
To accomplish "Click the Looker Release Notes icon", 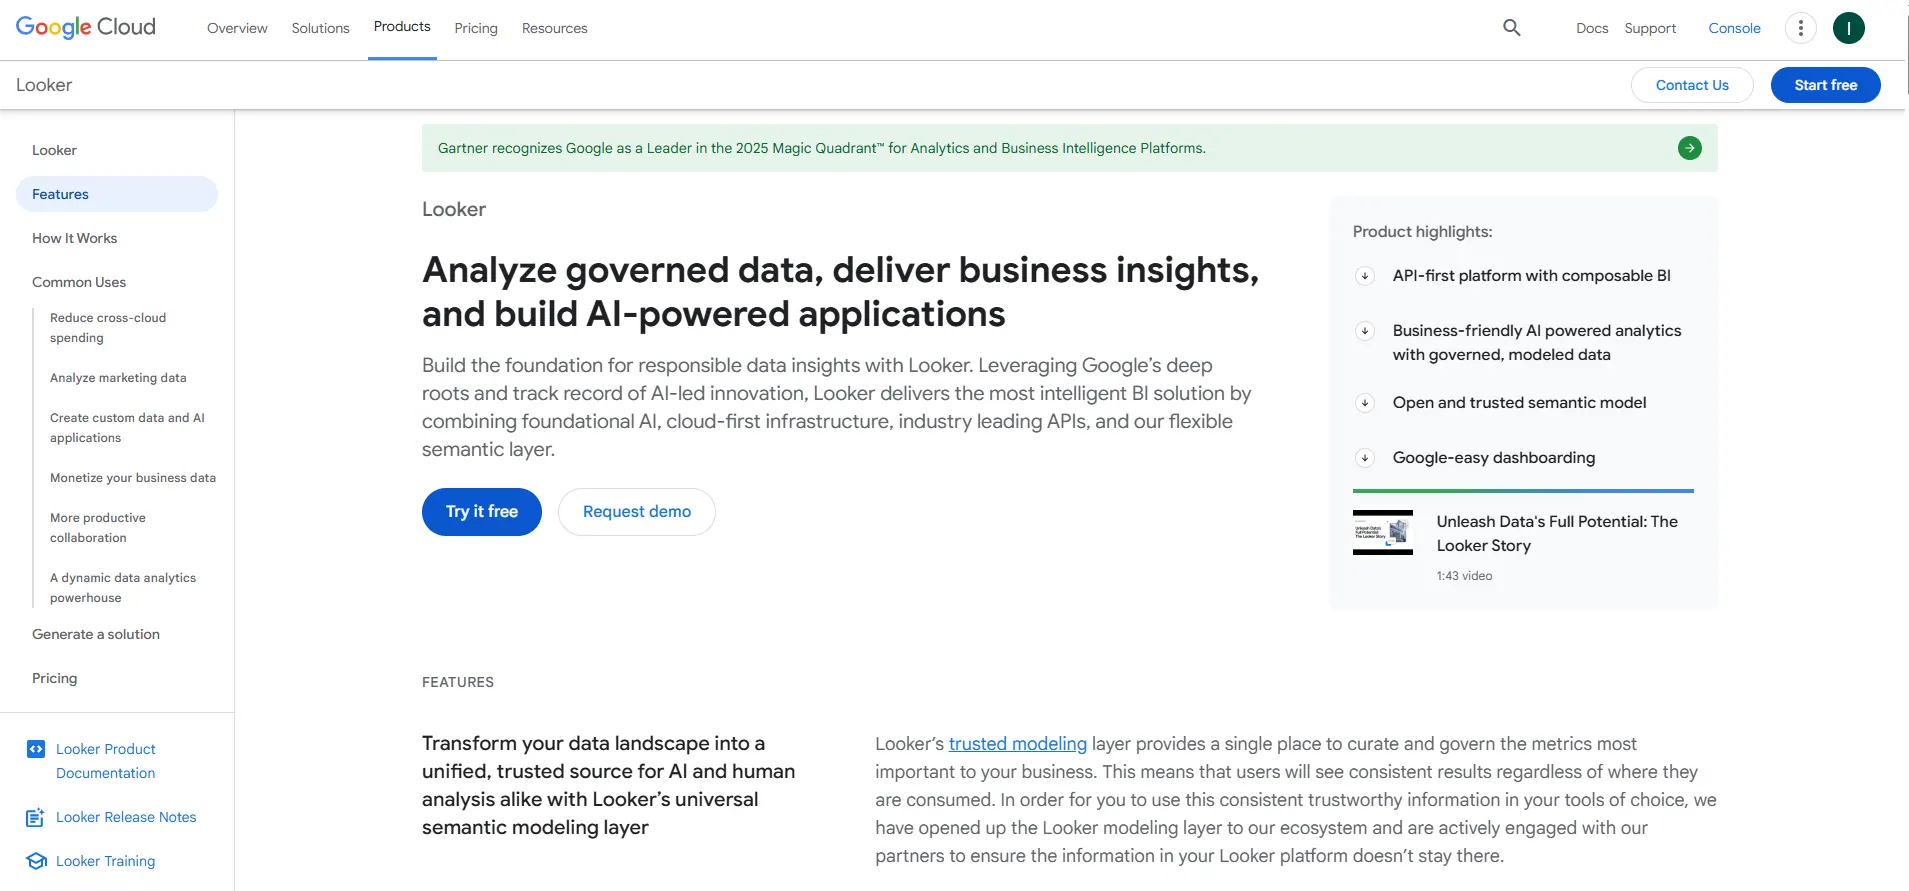I will point(35,818).
